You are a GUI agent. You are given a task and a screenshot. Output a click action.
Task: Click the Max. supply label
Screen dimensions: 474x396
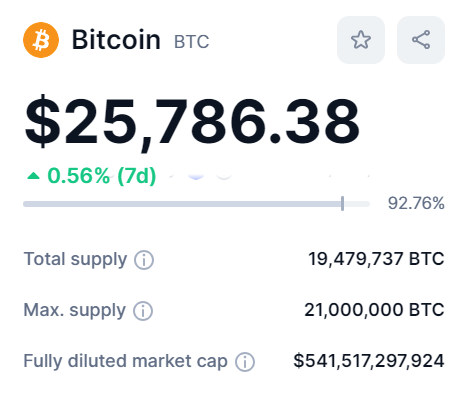pos(75,310)
